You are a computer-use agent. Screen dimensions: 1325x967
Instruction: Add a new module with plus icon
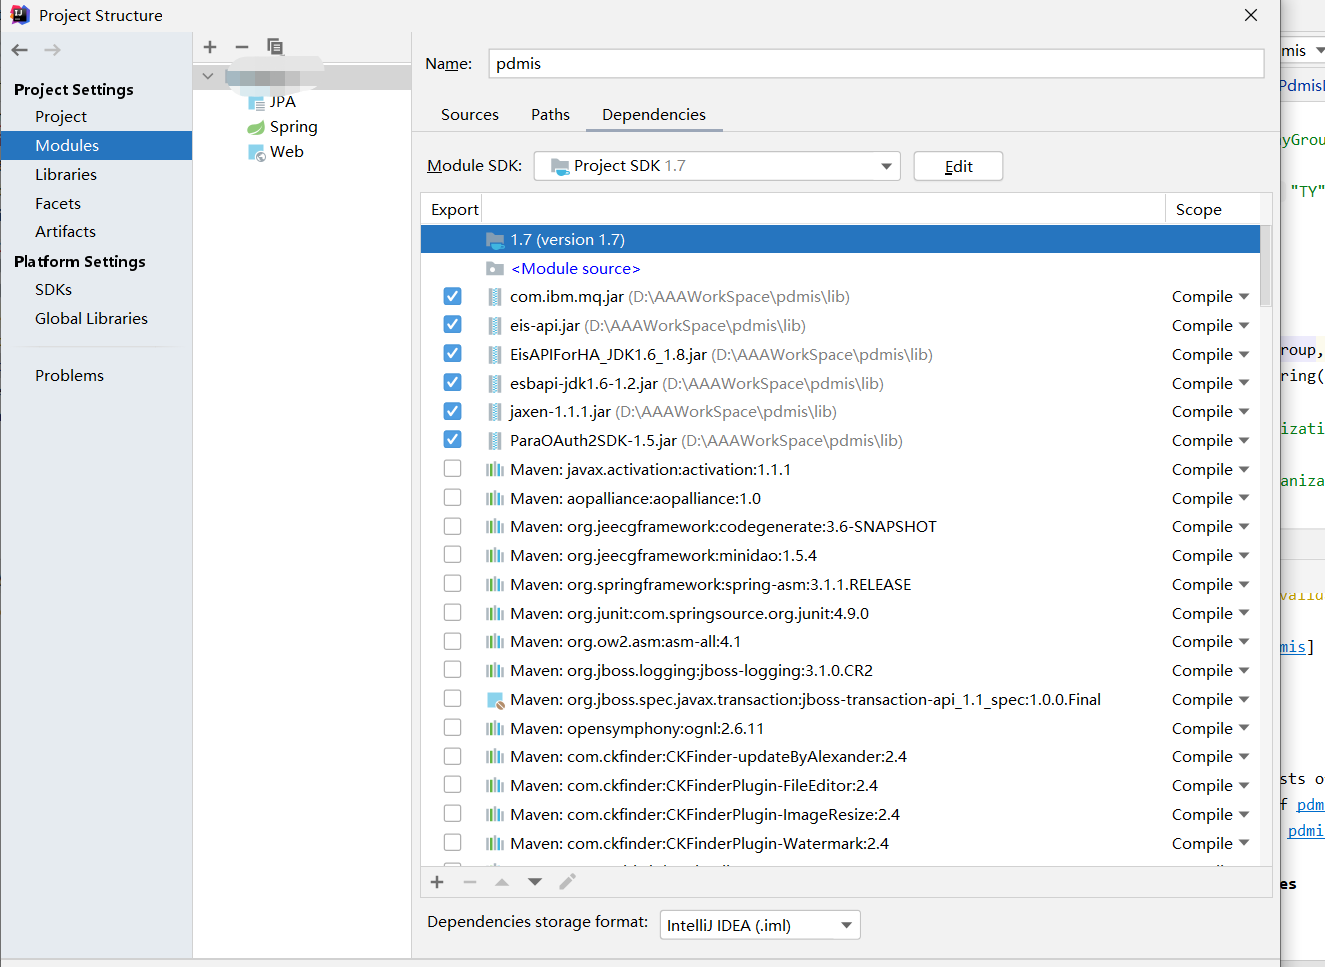tap(210, 47)
